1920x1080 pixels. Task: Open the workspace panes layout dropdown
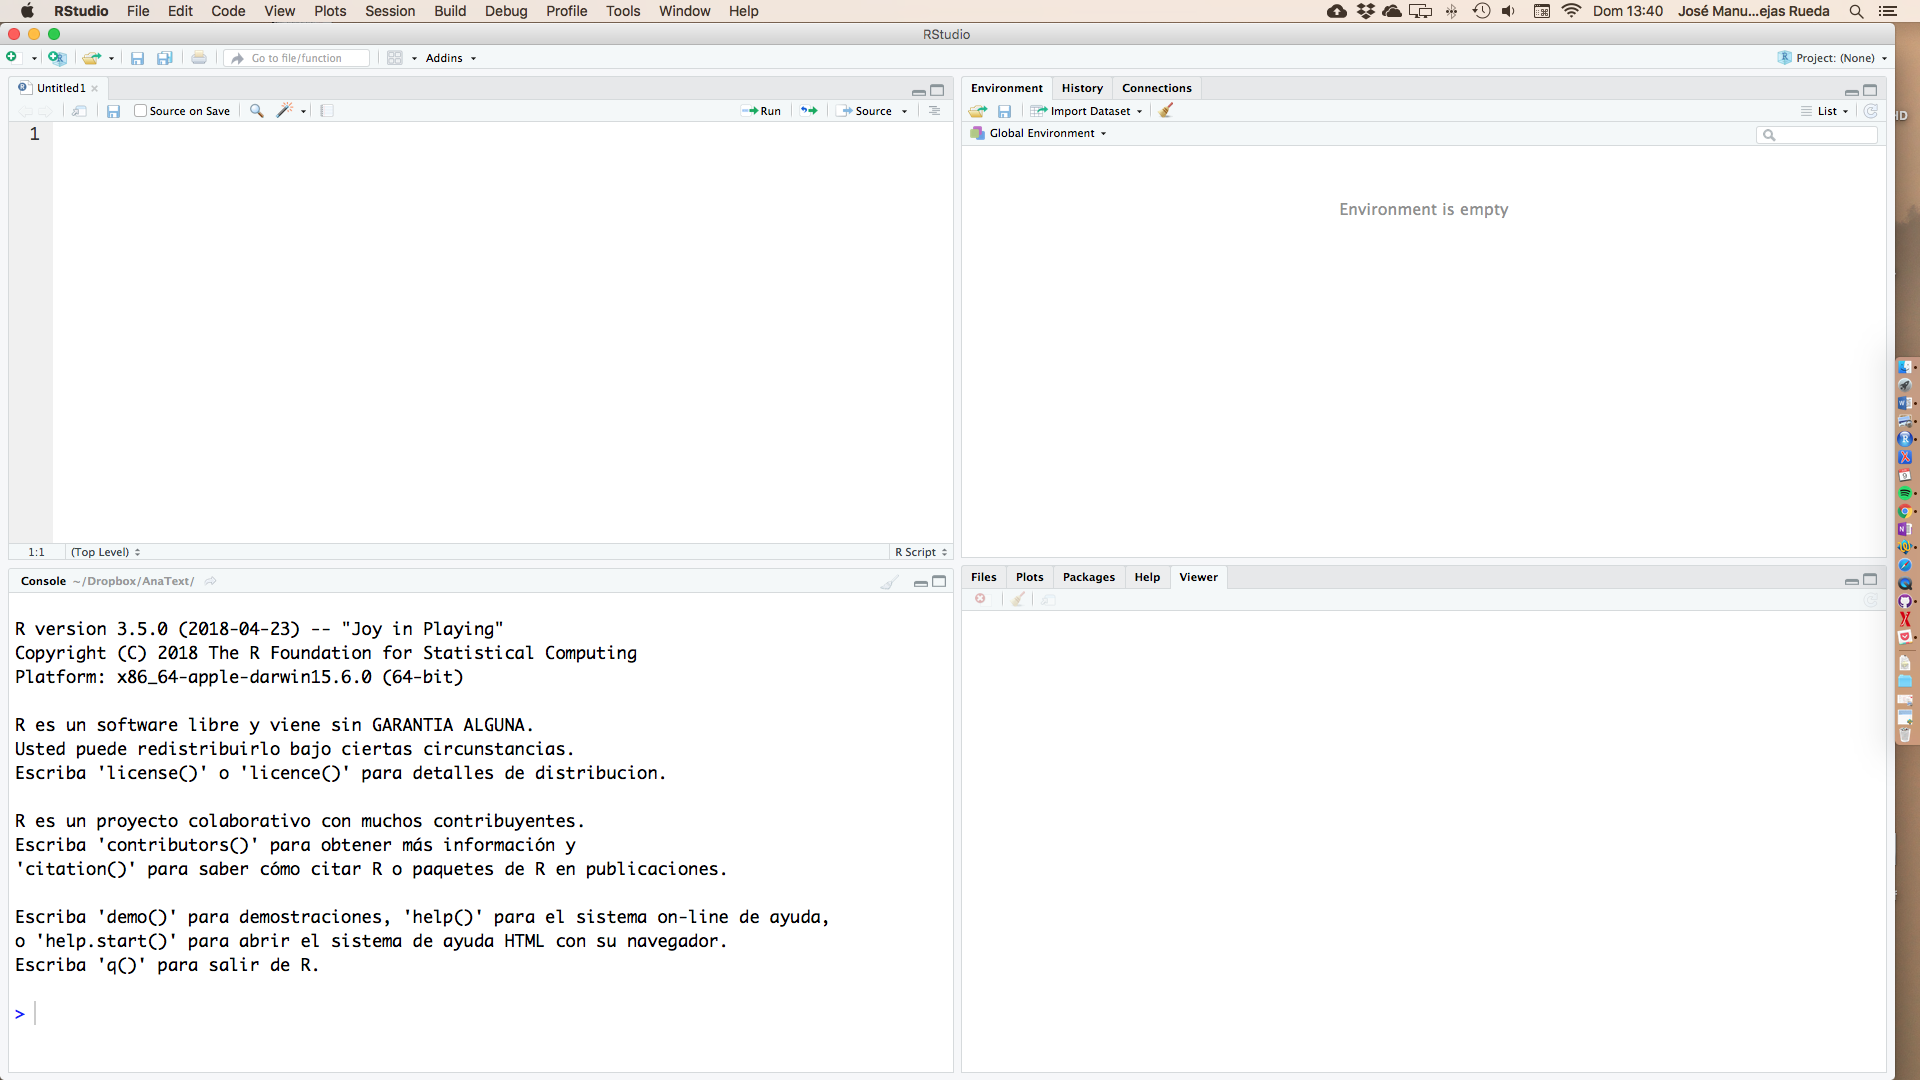pyautogui.click(x=402, y=58)
